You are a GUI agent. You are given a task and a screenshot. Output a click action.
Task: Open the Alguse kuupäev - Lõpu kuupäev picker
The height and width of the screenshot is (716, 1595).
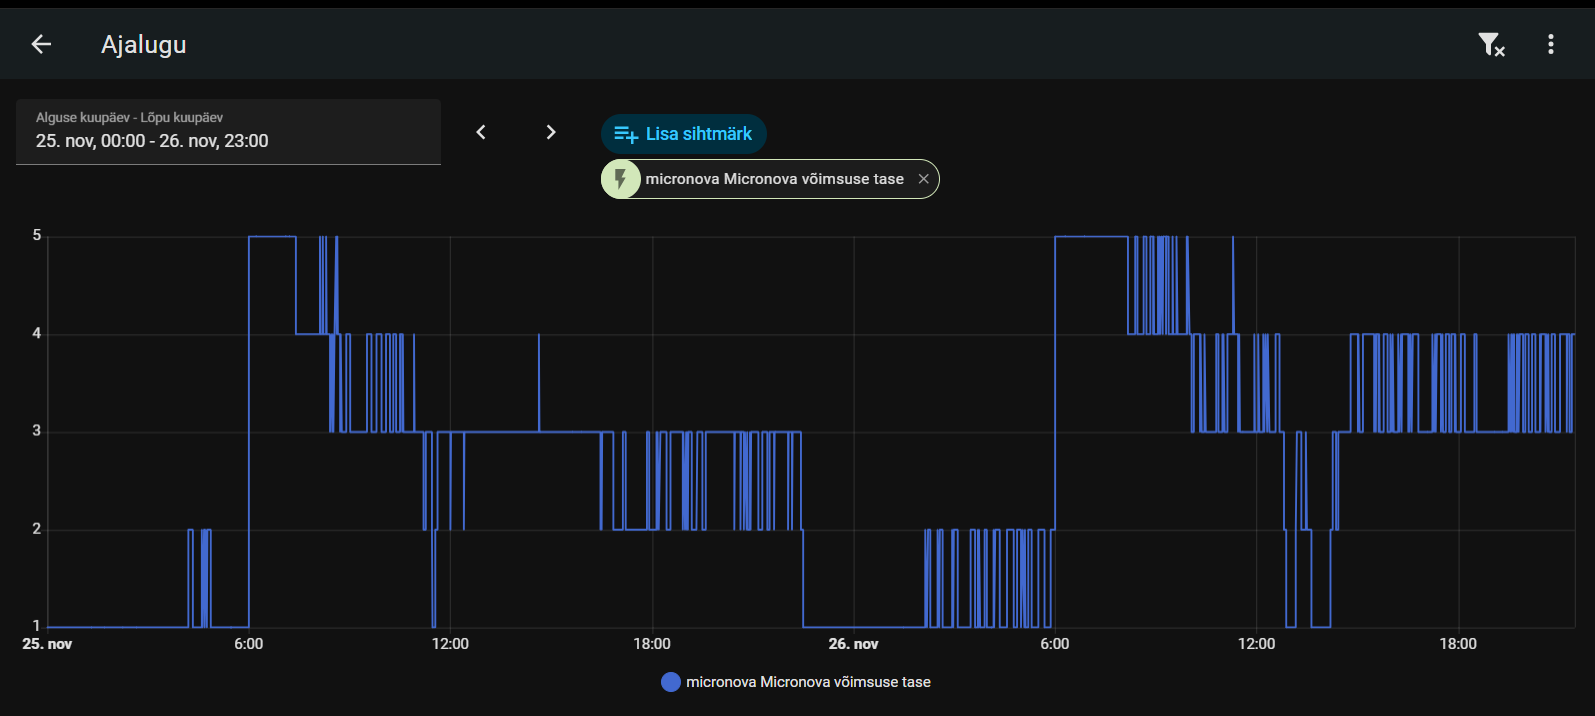pos(228,131)
